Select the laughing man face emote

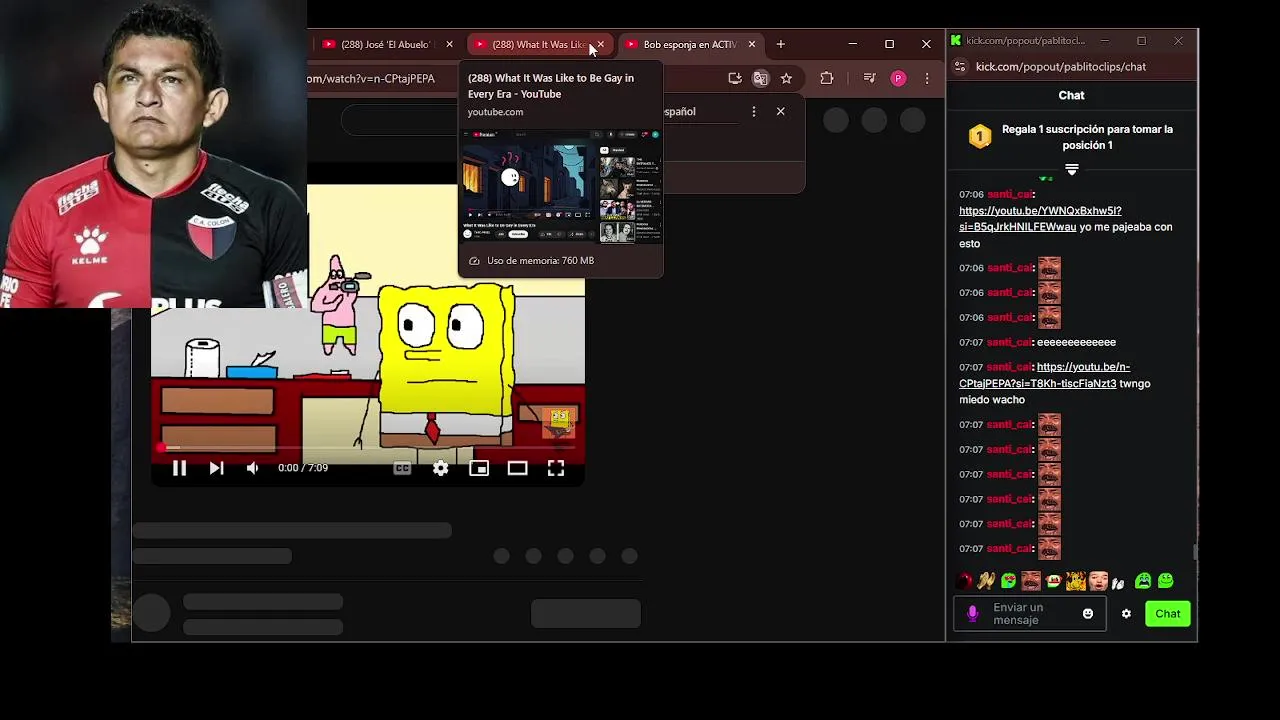(1031, 581)
